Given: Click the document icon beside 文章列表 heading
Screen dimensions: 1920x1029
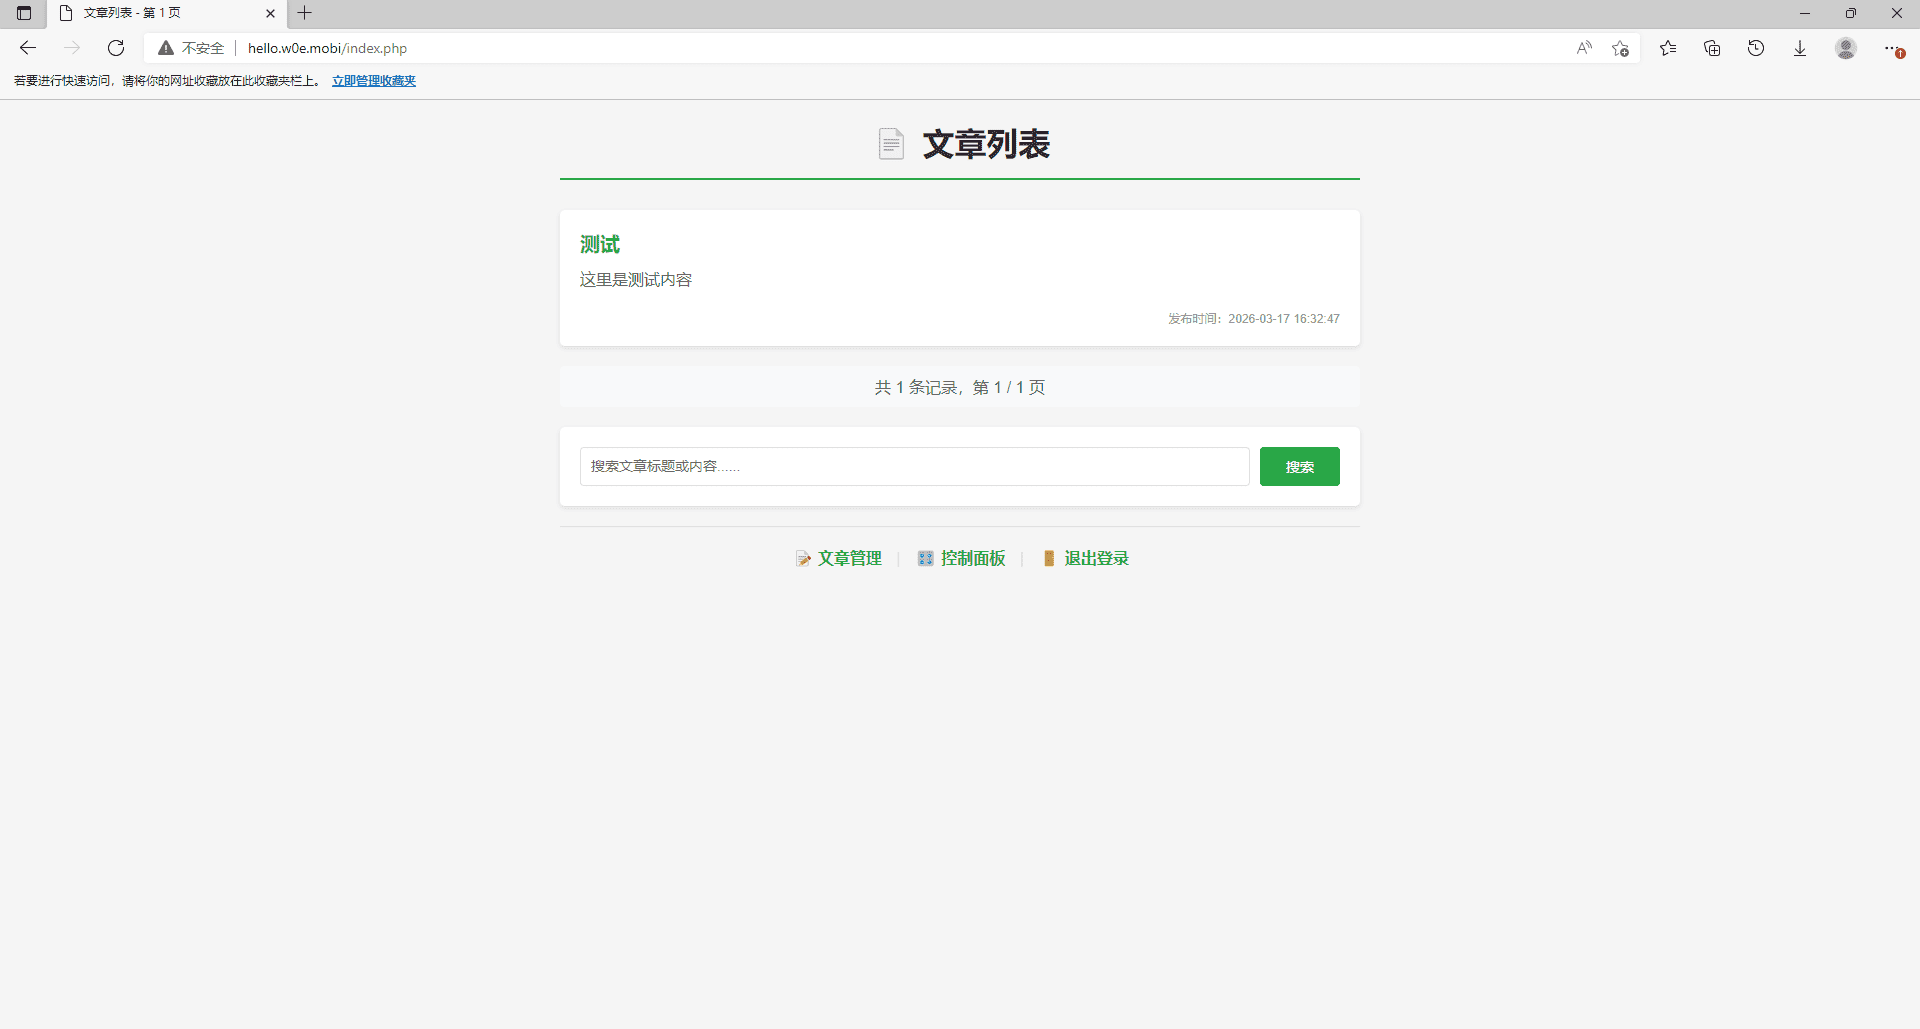Looking at the screenshot, I should (891, 143).
